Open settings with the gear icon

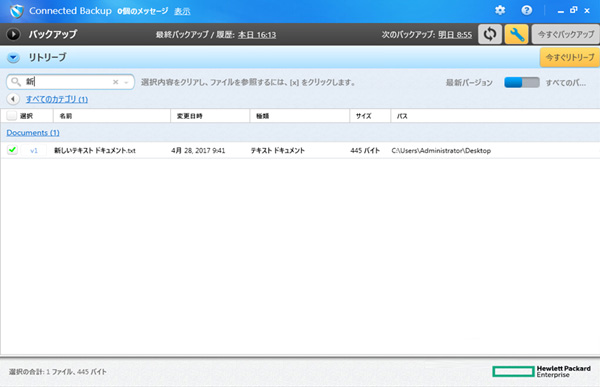click(500, 10)
